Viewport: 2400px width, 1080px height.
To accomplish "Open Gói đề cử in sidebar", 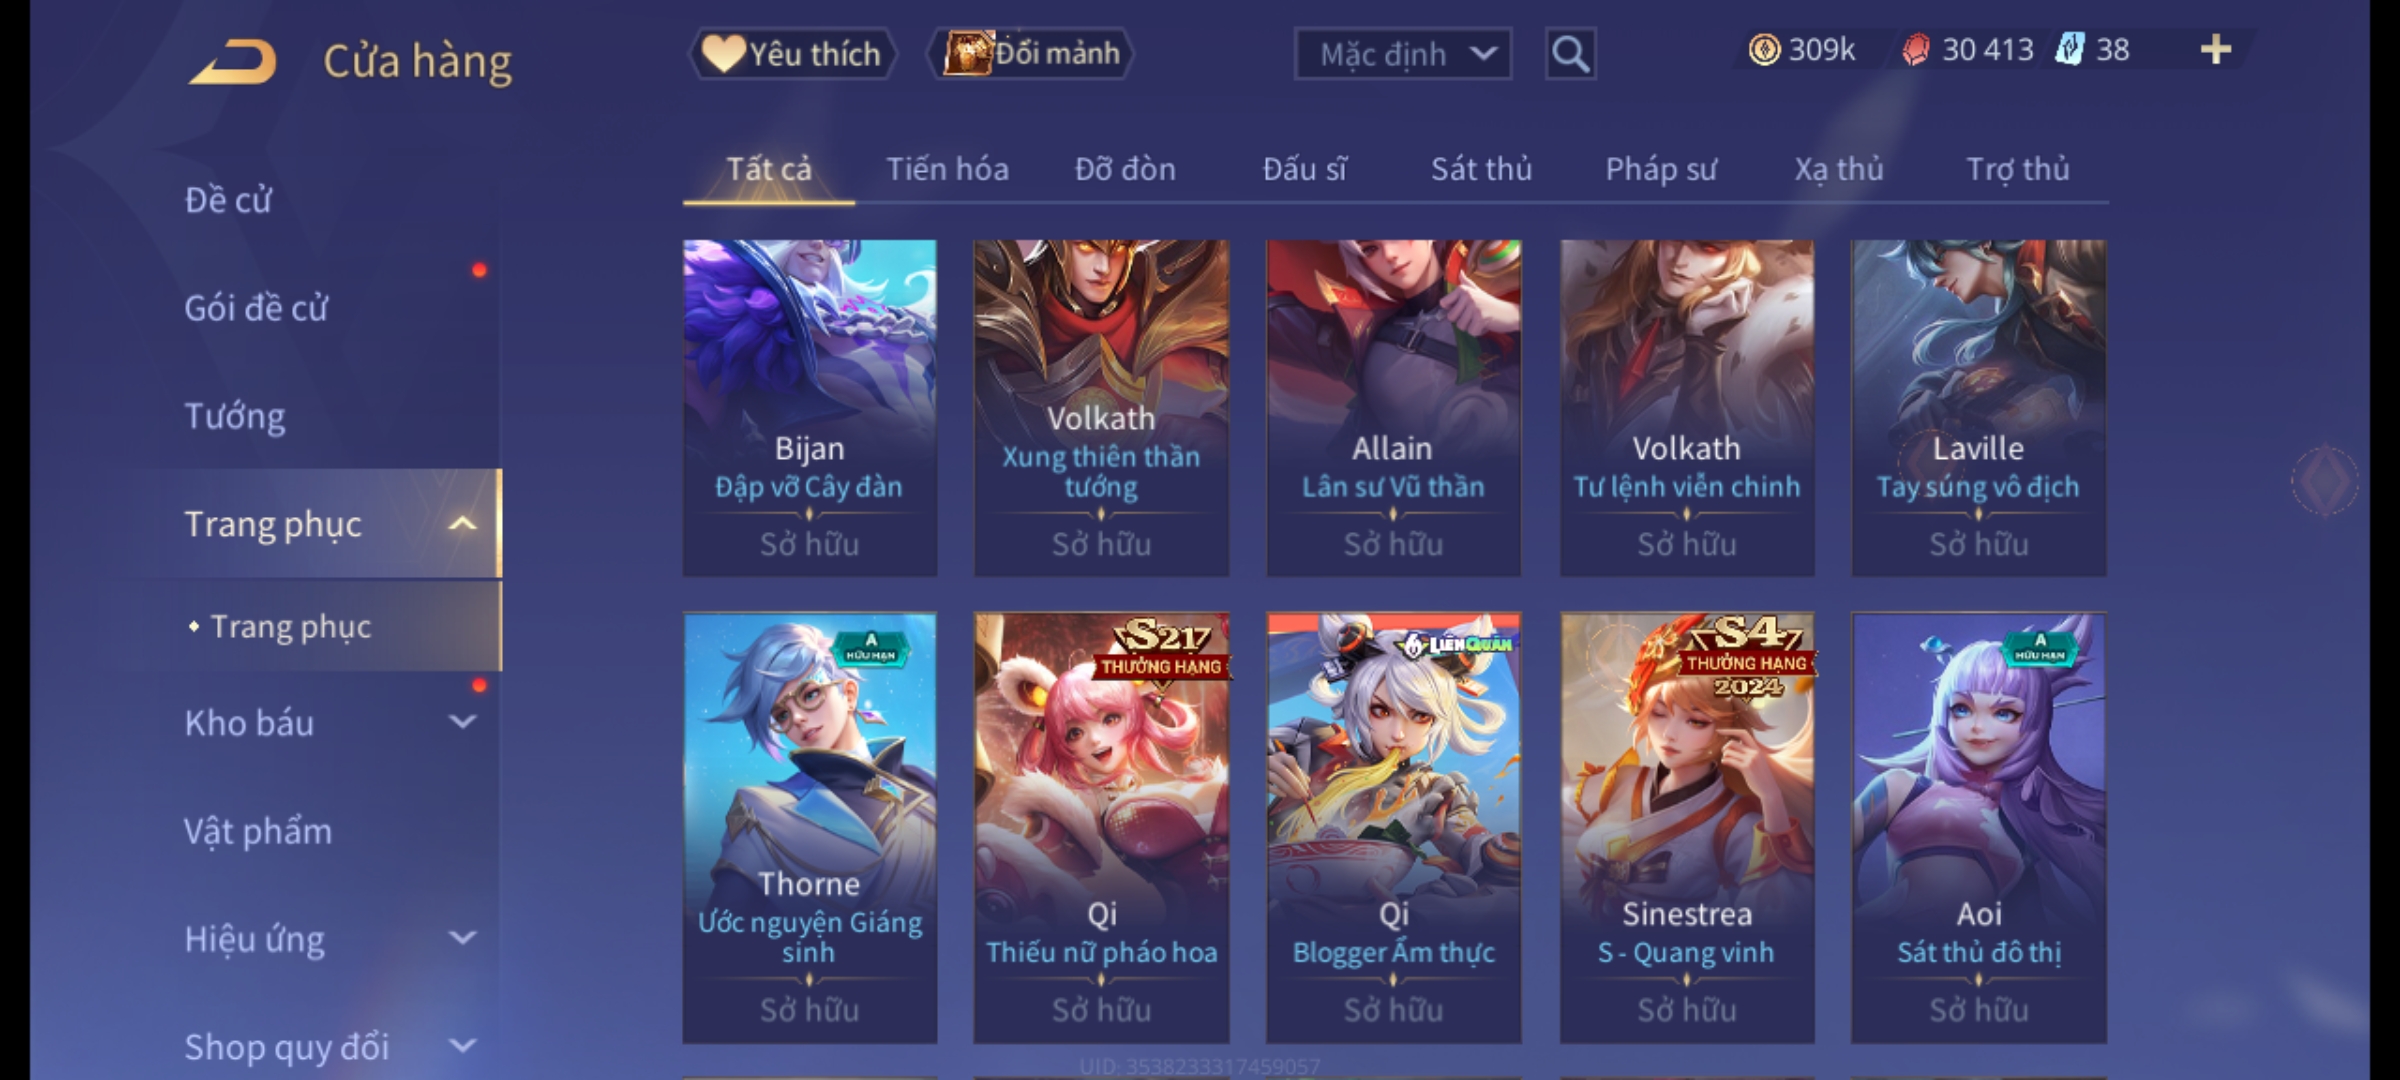I will tap(256, 308).
